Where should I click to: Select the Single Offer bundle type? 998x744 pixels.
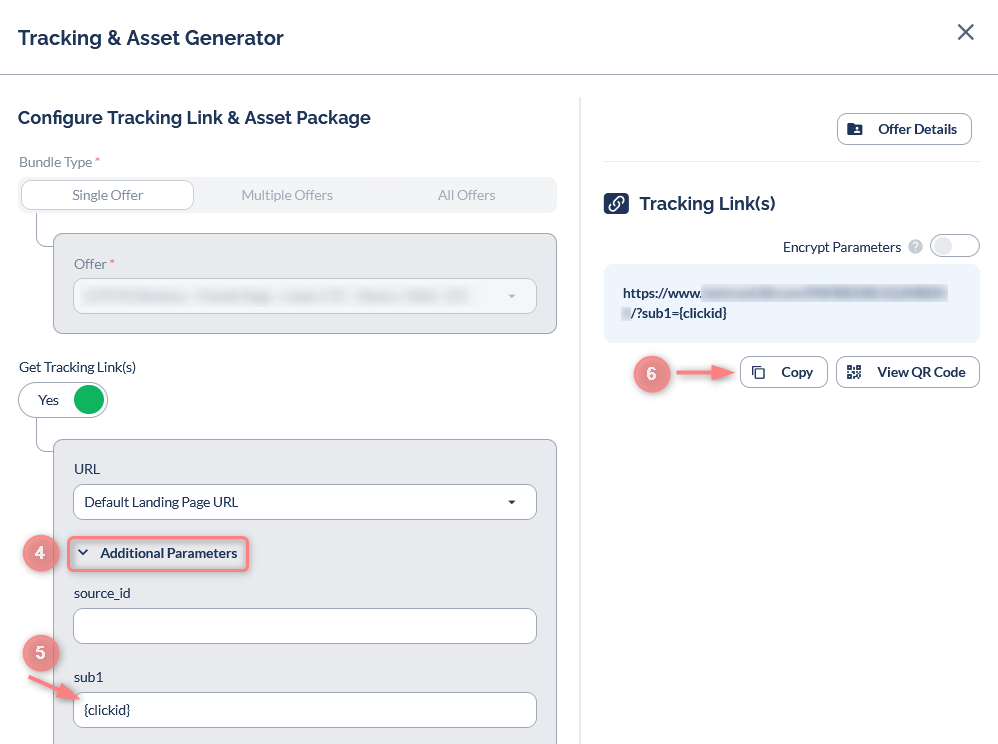107,195
